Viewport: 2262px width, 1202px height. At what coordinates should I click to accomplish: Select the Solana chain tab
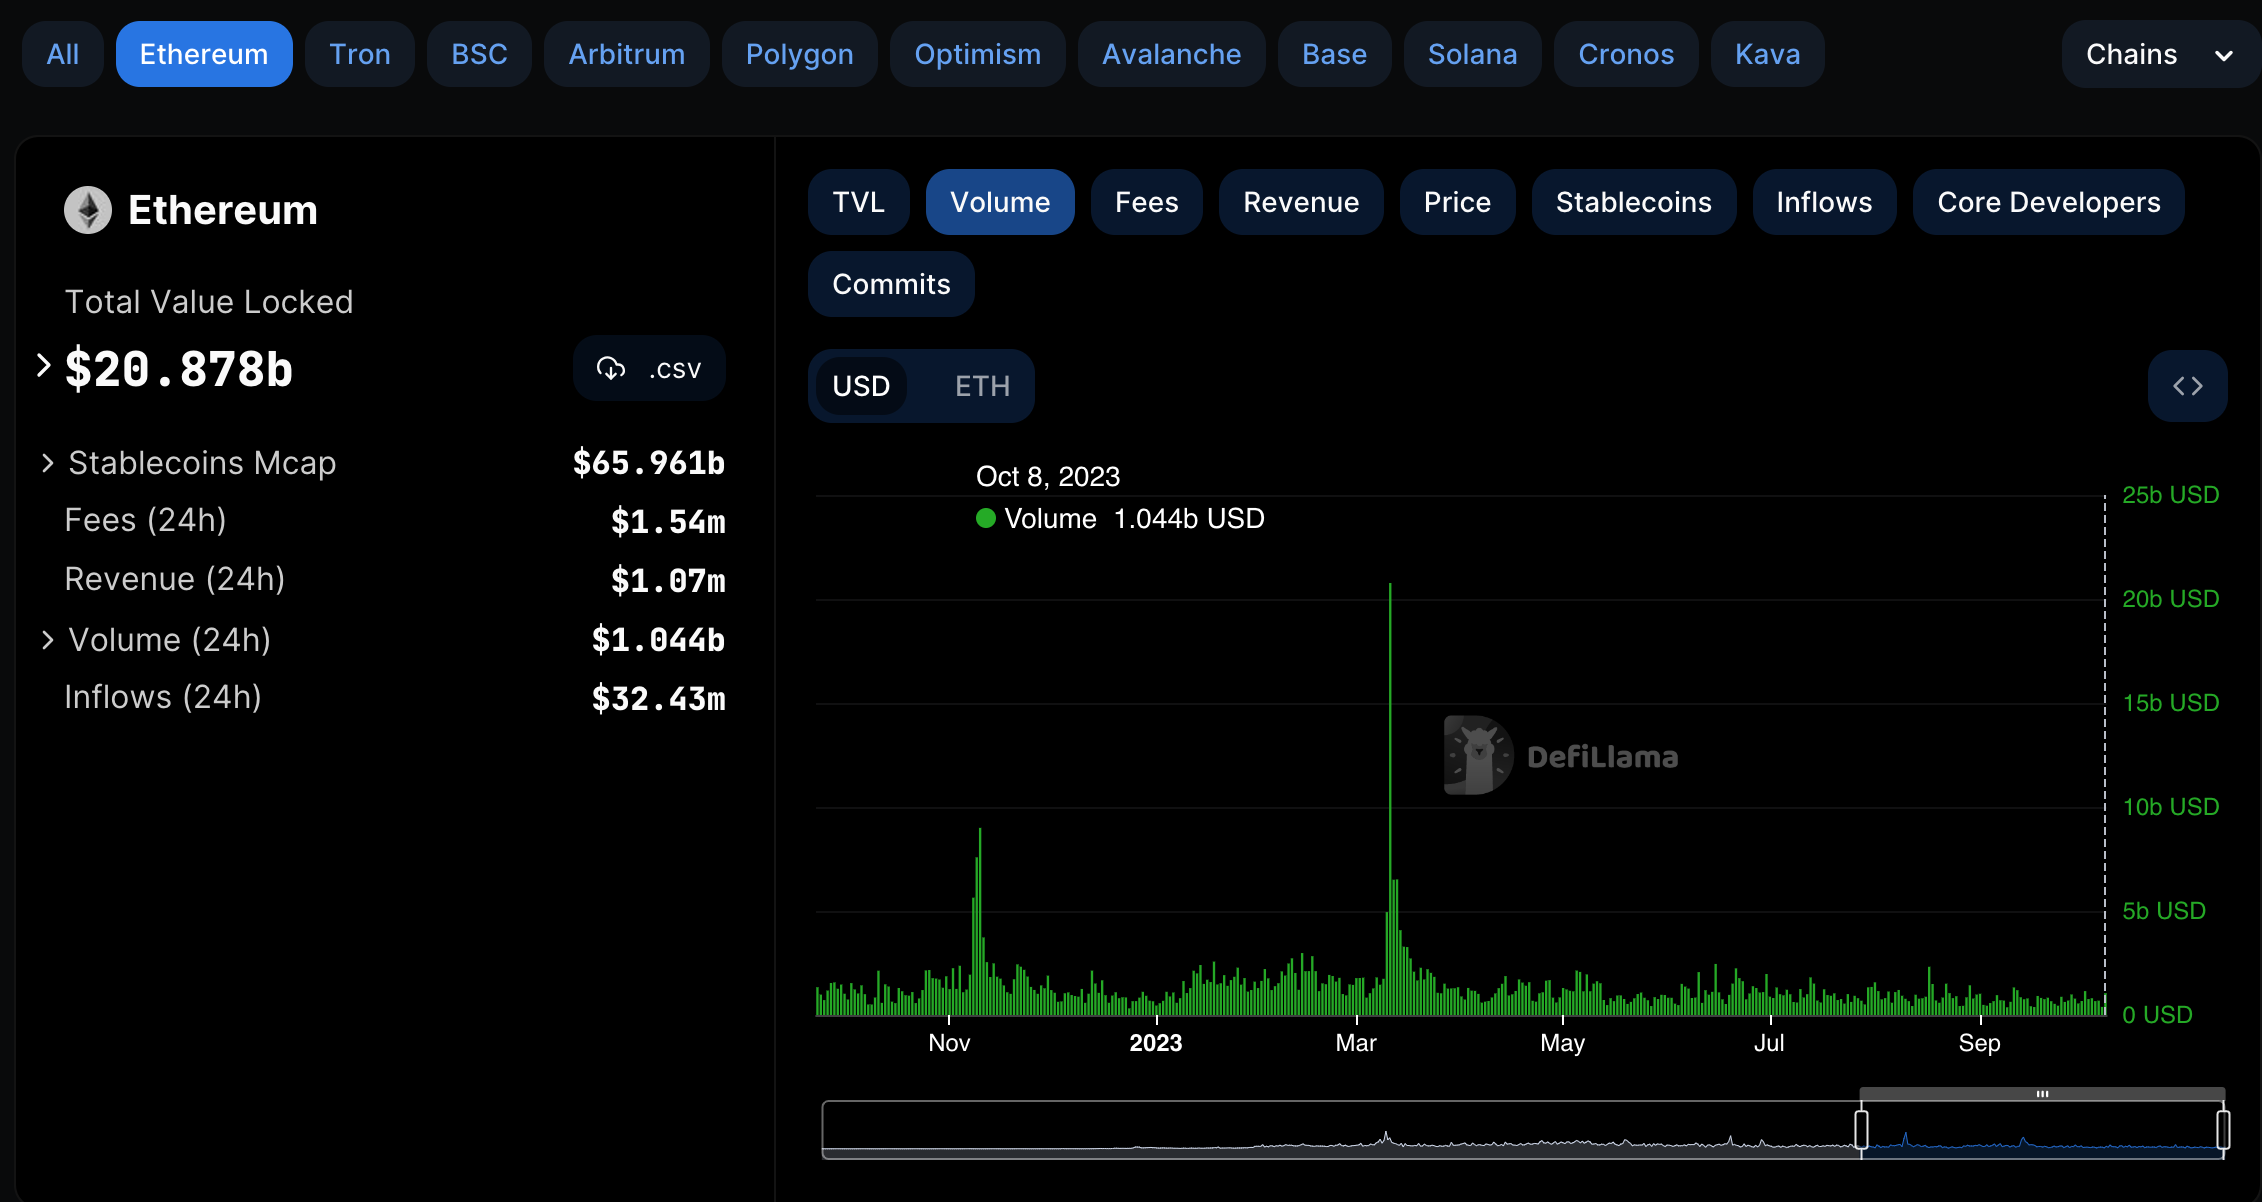click(1472, 54)
